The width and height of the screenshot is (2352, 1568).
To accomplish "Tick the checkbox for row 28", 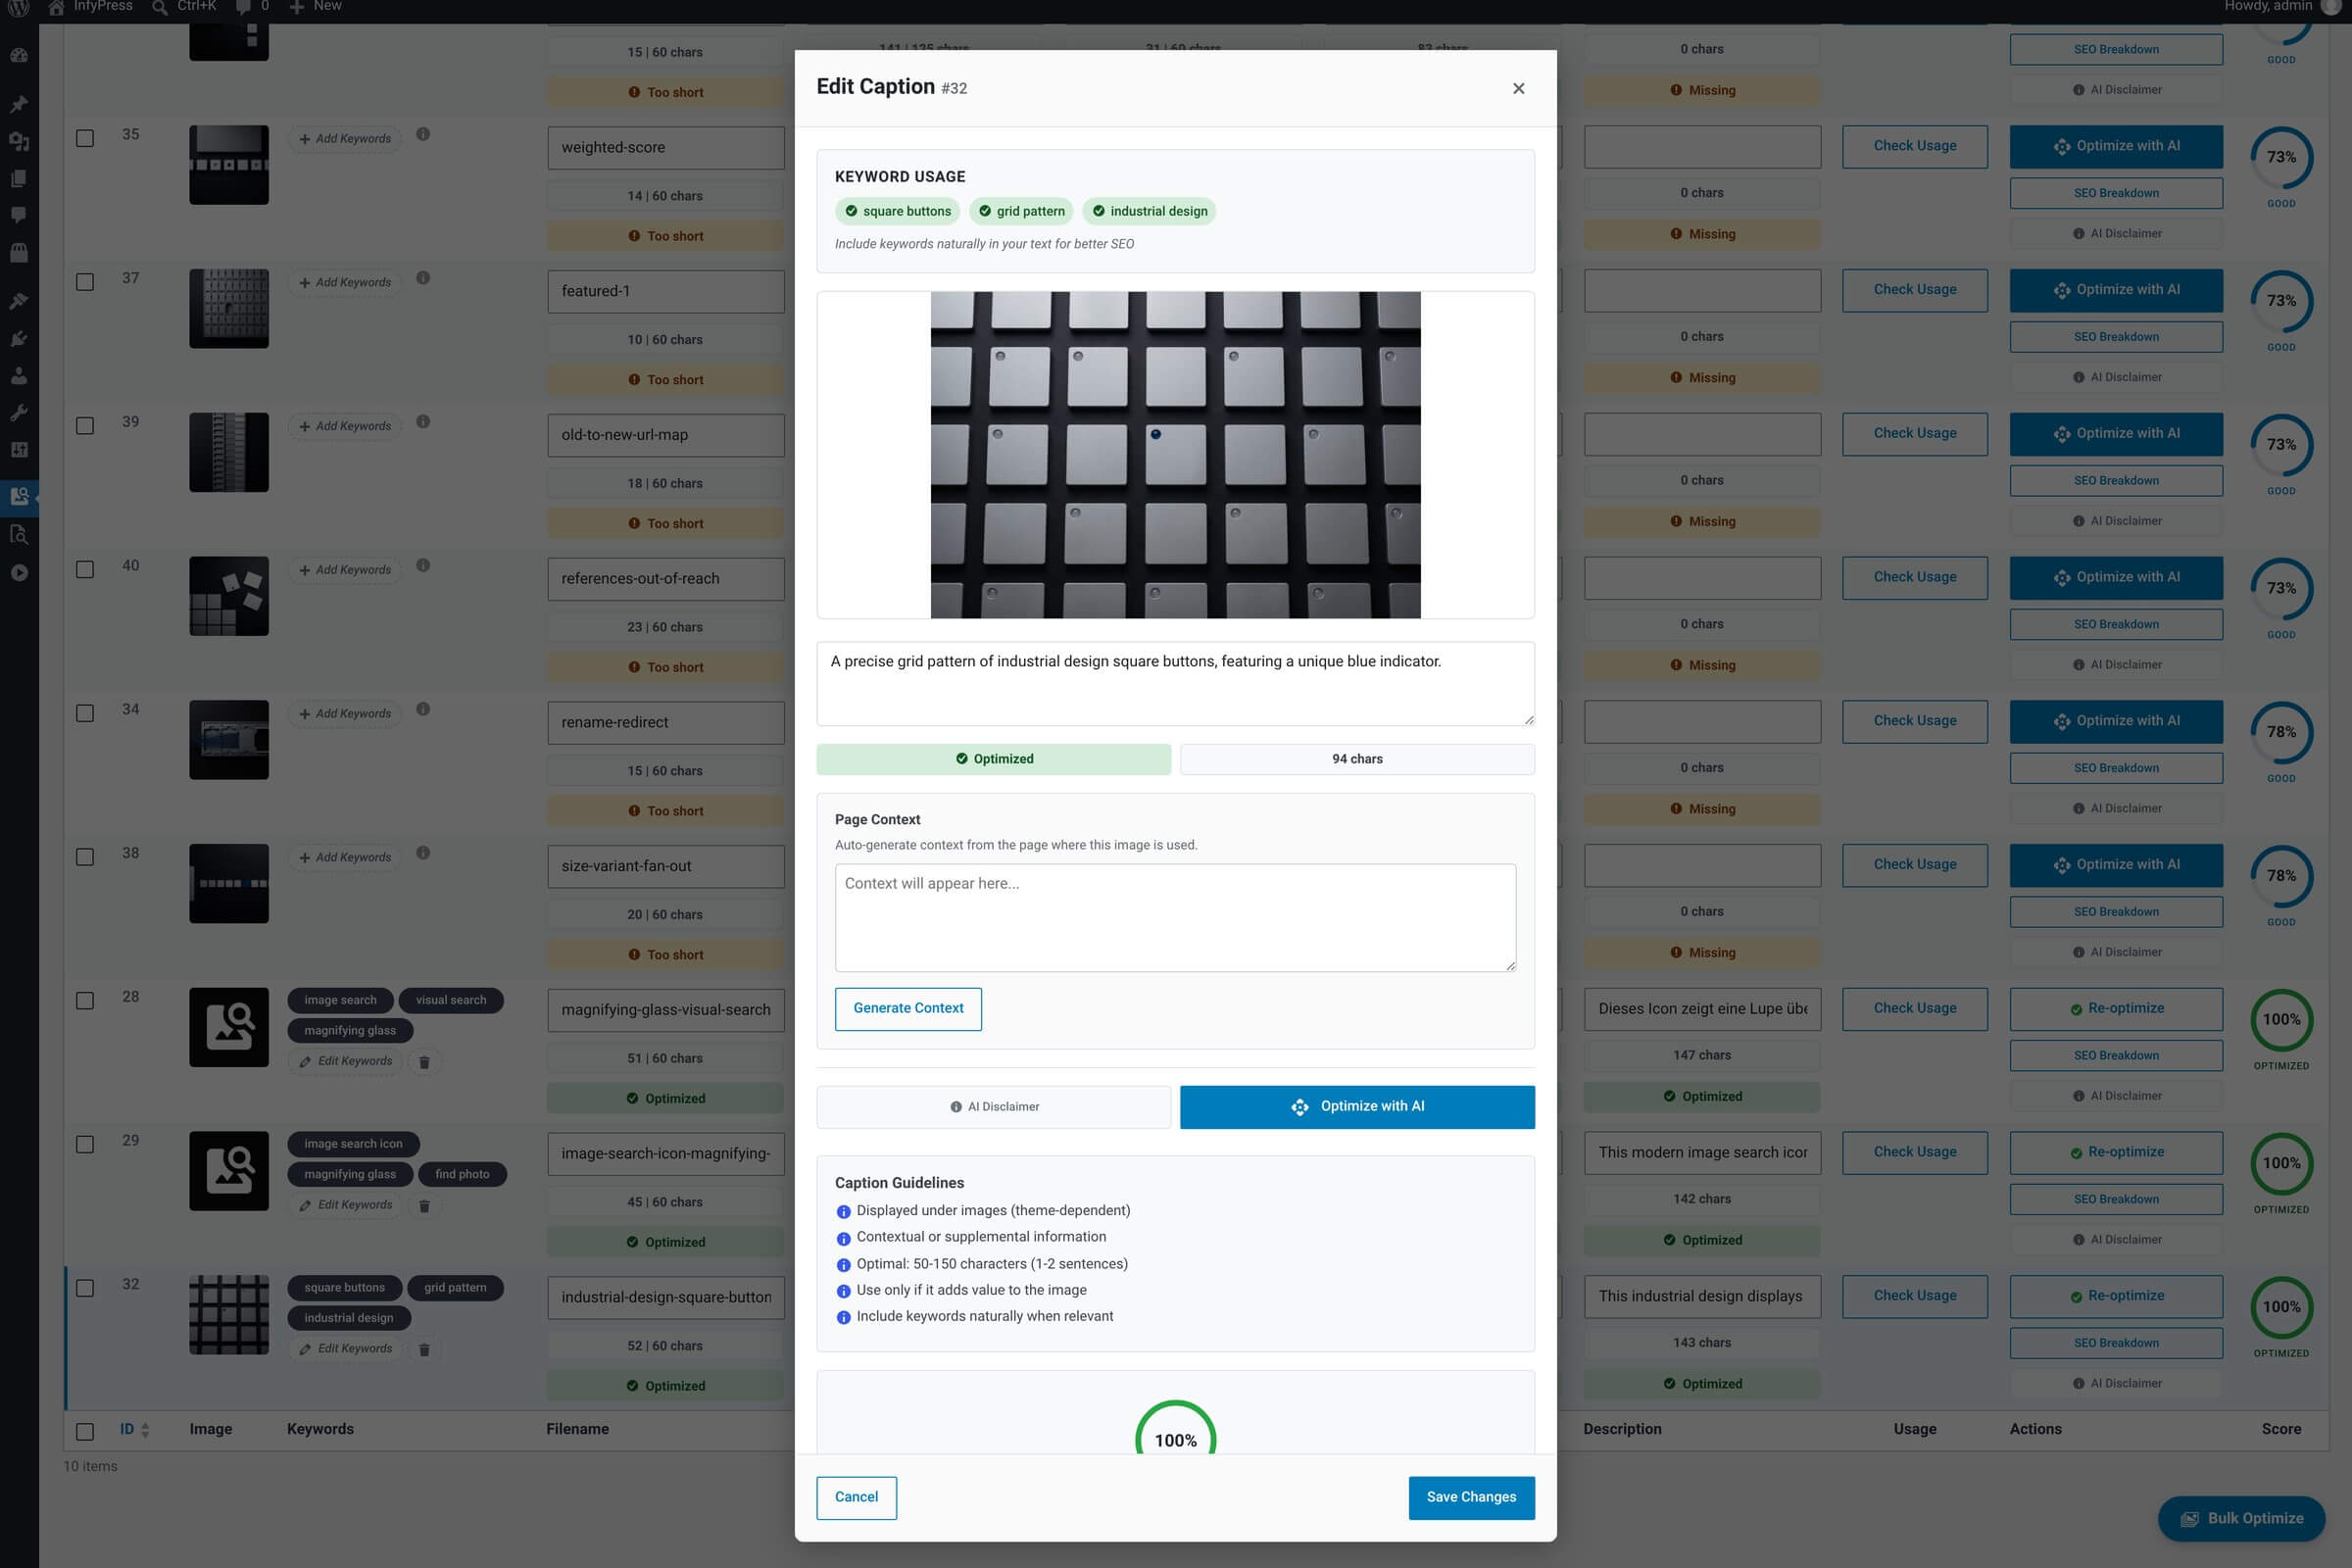I will click(x=85, y=1001).
